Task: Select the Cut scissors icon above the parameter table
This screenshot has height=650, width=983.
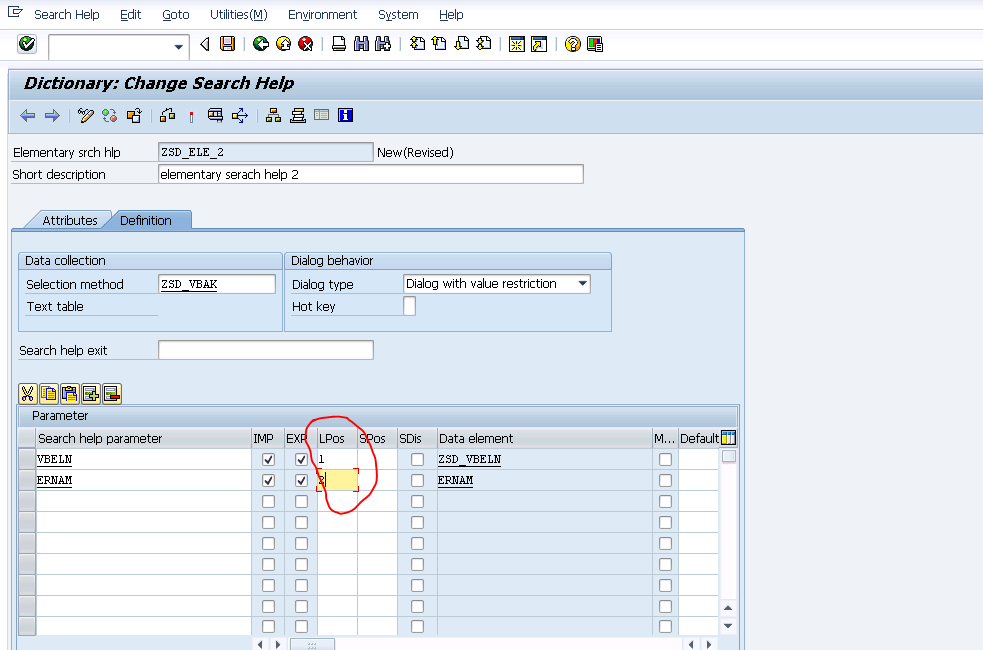Action: tap(28, 393)
